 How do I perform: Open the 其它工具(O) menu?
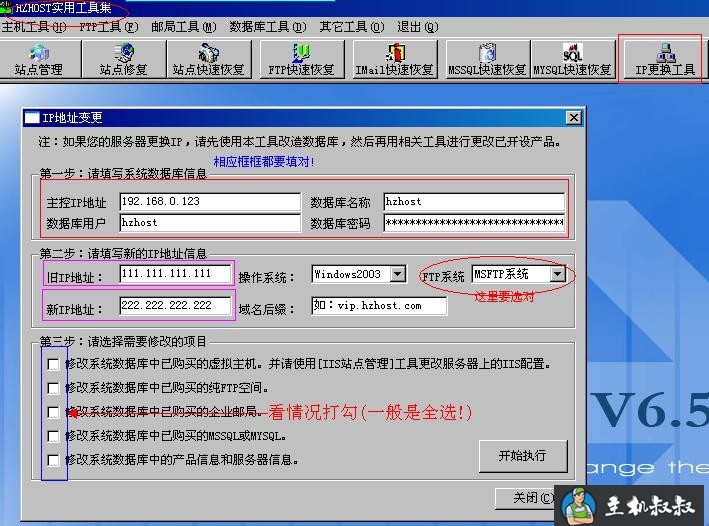(352, 27)
